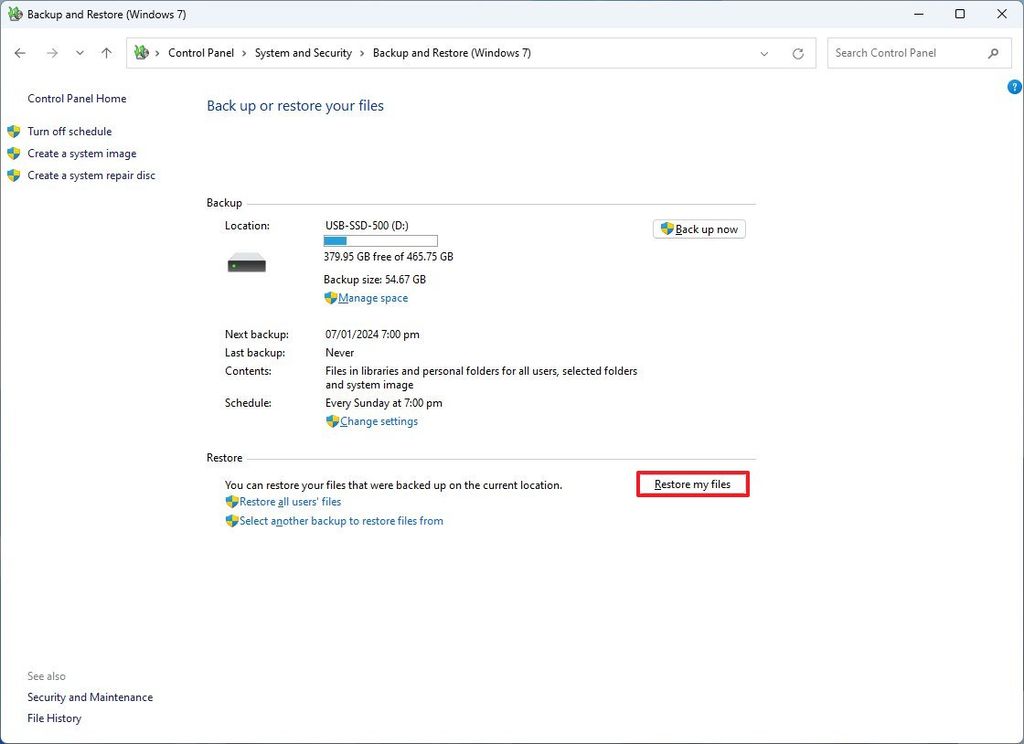Open File History from See also
The image size is (1024, 744).
pyautogui.click(x=54, y=718)
